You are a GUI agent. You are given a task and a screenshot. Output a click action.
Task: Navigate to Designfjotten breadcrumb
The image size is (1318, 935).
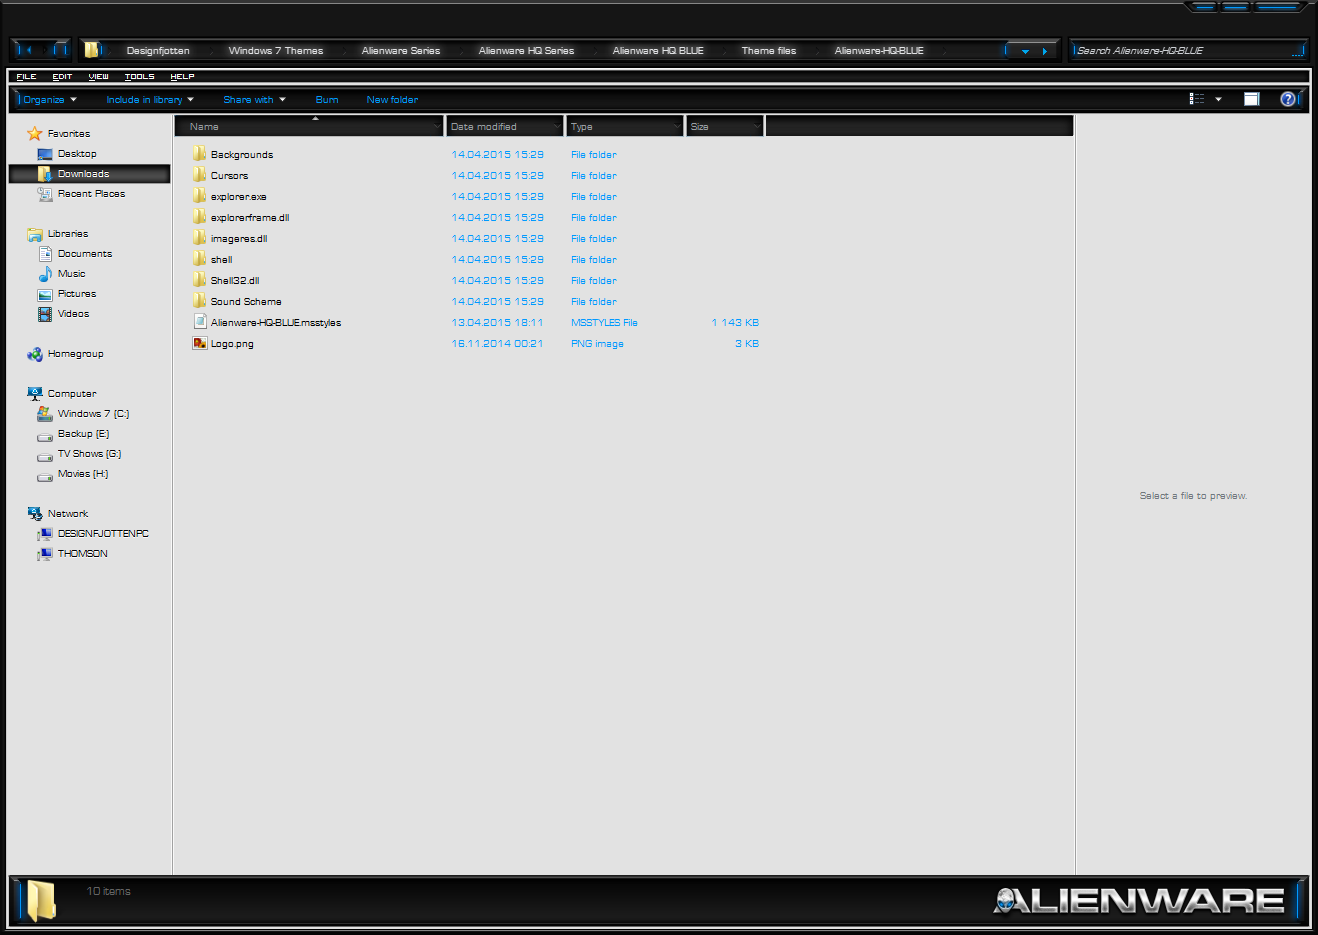[158, 51]
